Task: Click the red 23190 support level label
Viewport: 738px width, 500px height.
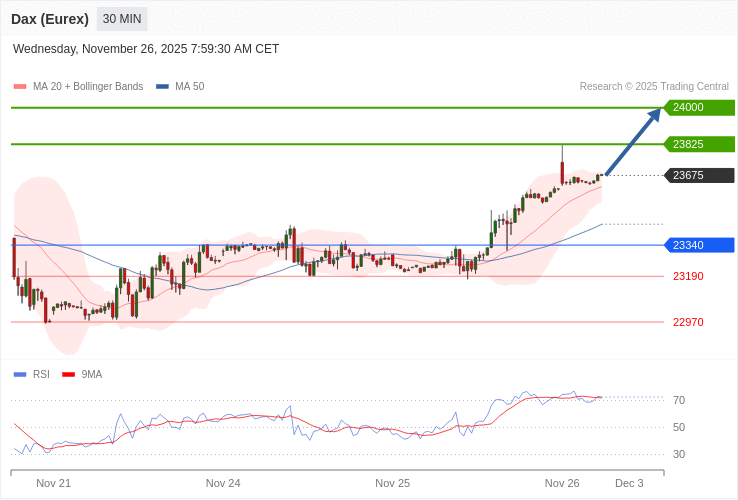Action: click(688, 276)
